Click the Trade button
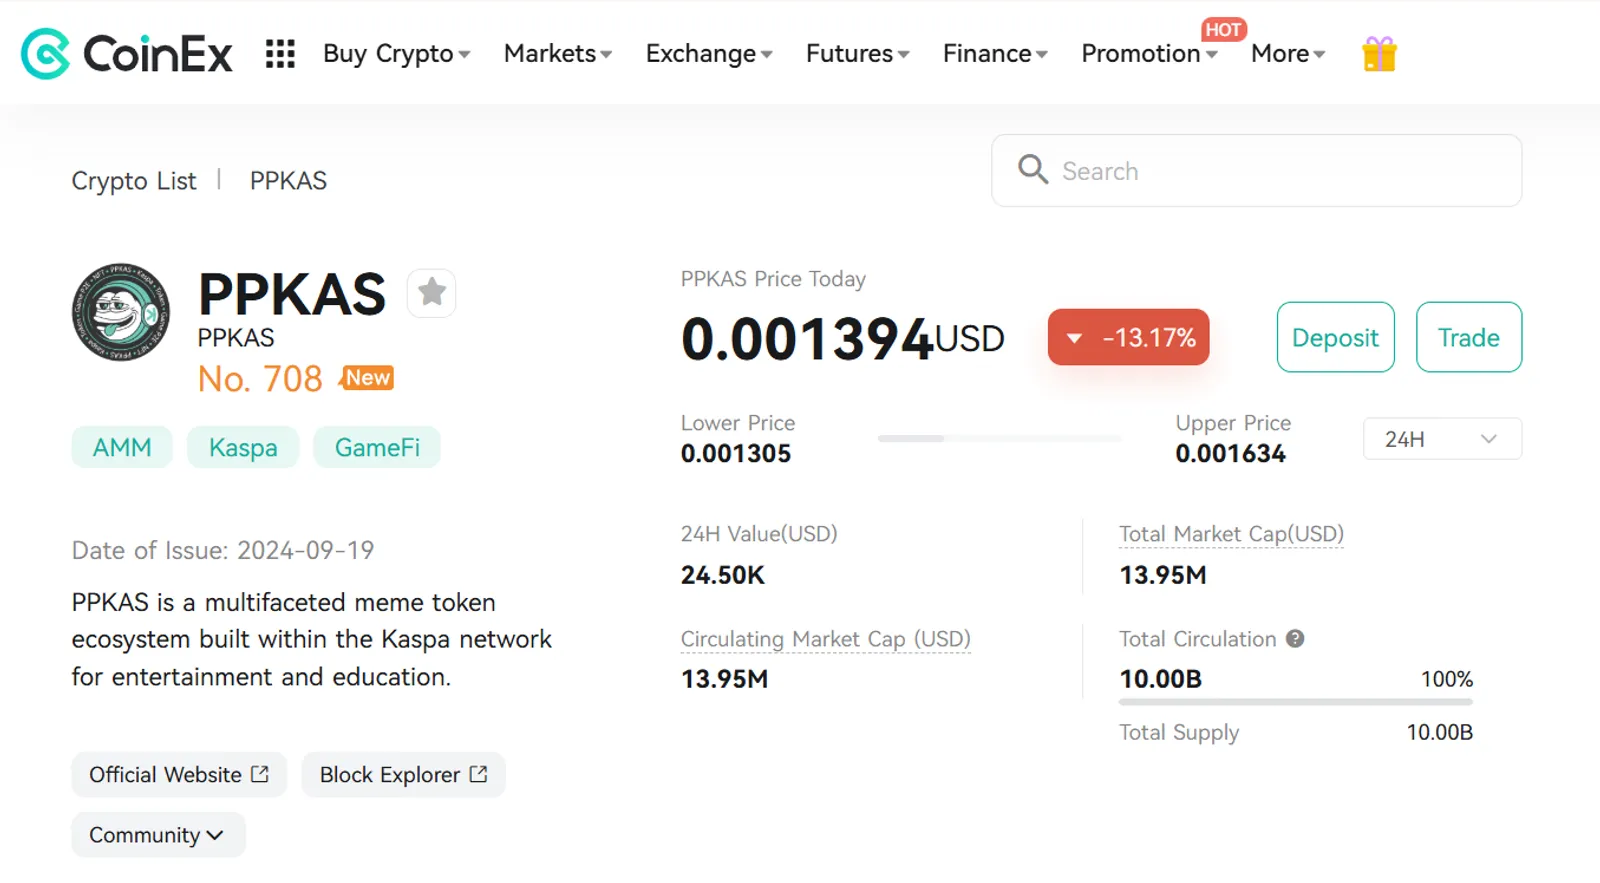The height and width of the screenshot is (883, 1600). pos(1469,337)
